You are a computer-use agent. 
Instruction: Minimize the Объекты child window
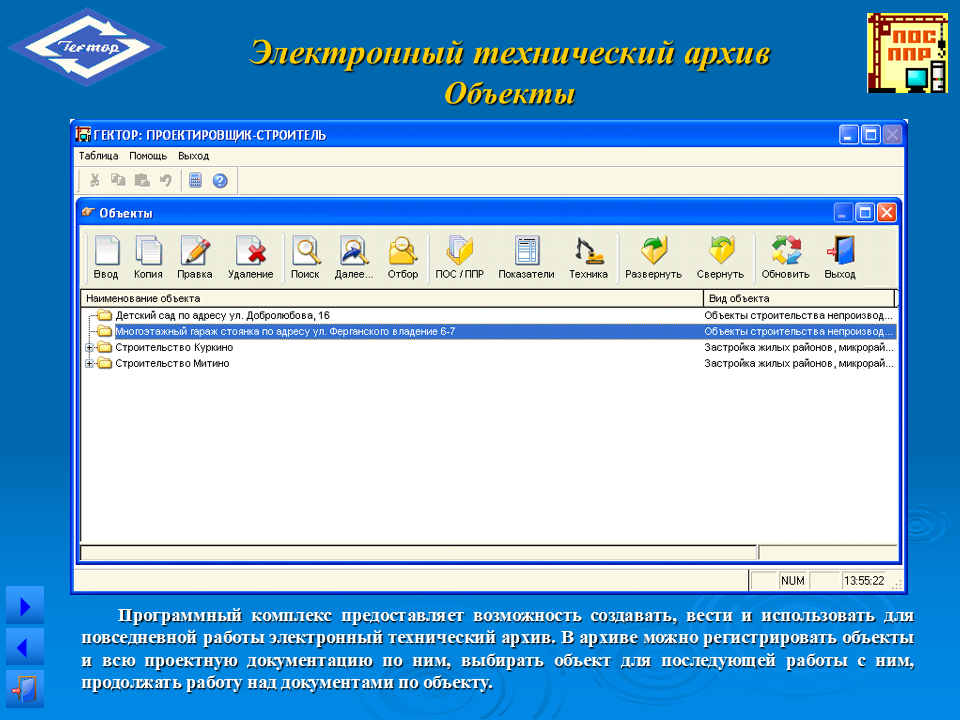tap(843, 213)
